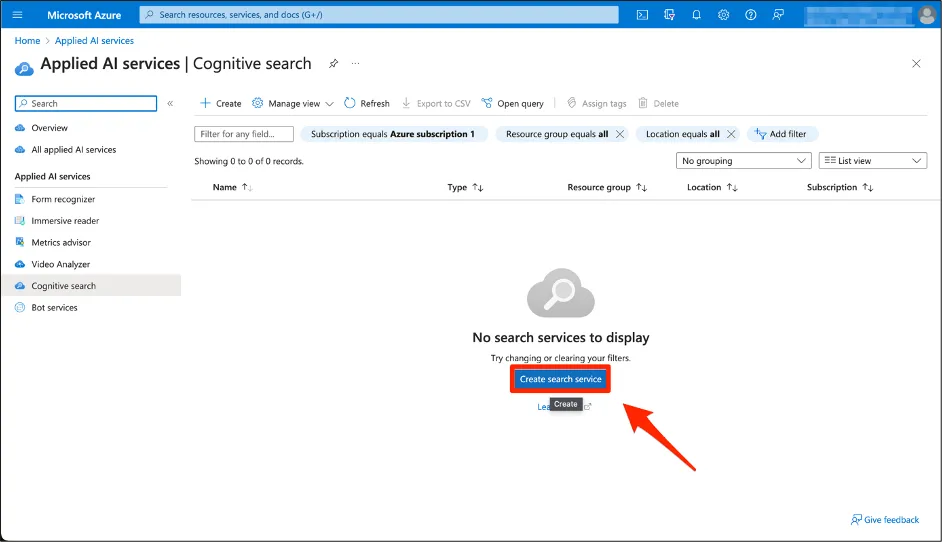
Task: Click Open query in toolbar
Action: [x=512, y=103]
